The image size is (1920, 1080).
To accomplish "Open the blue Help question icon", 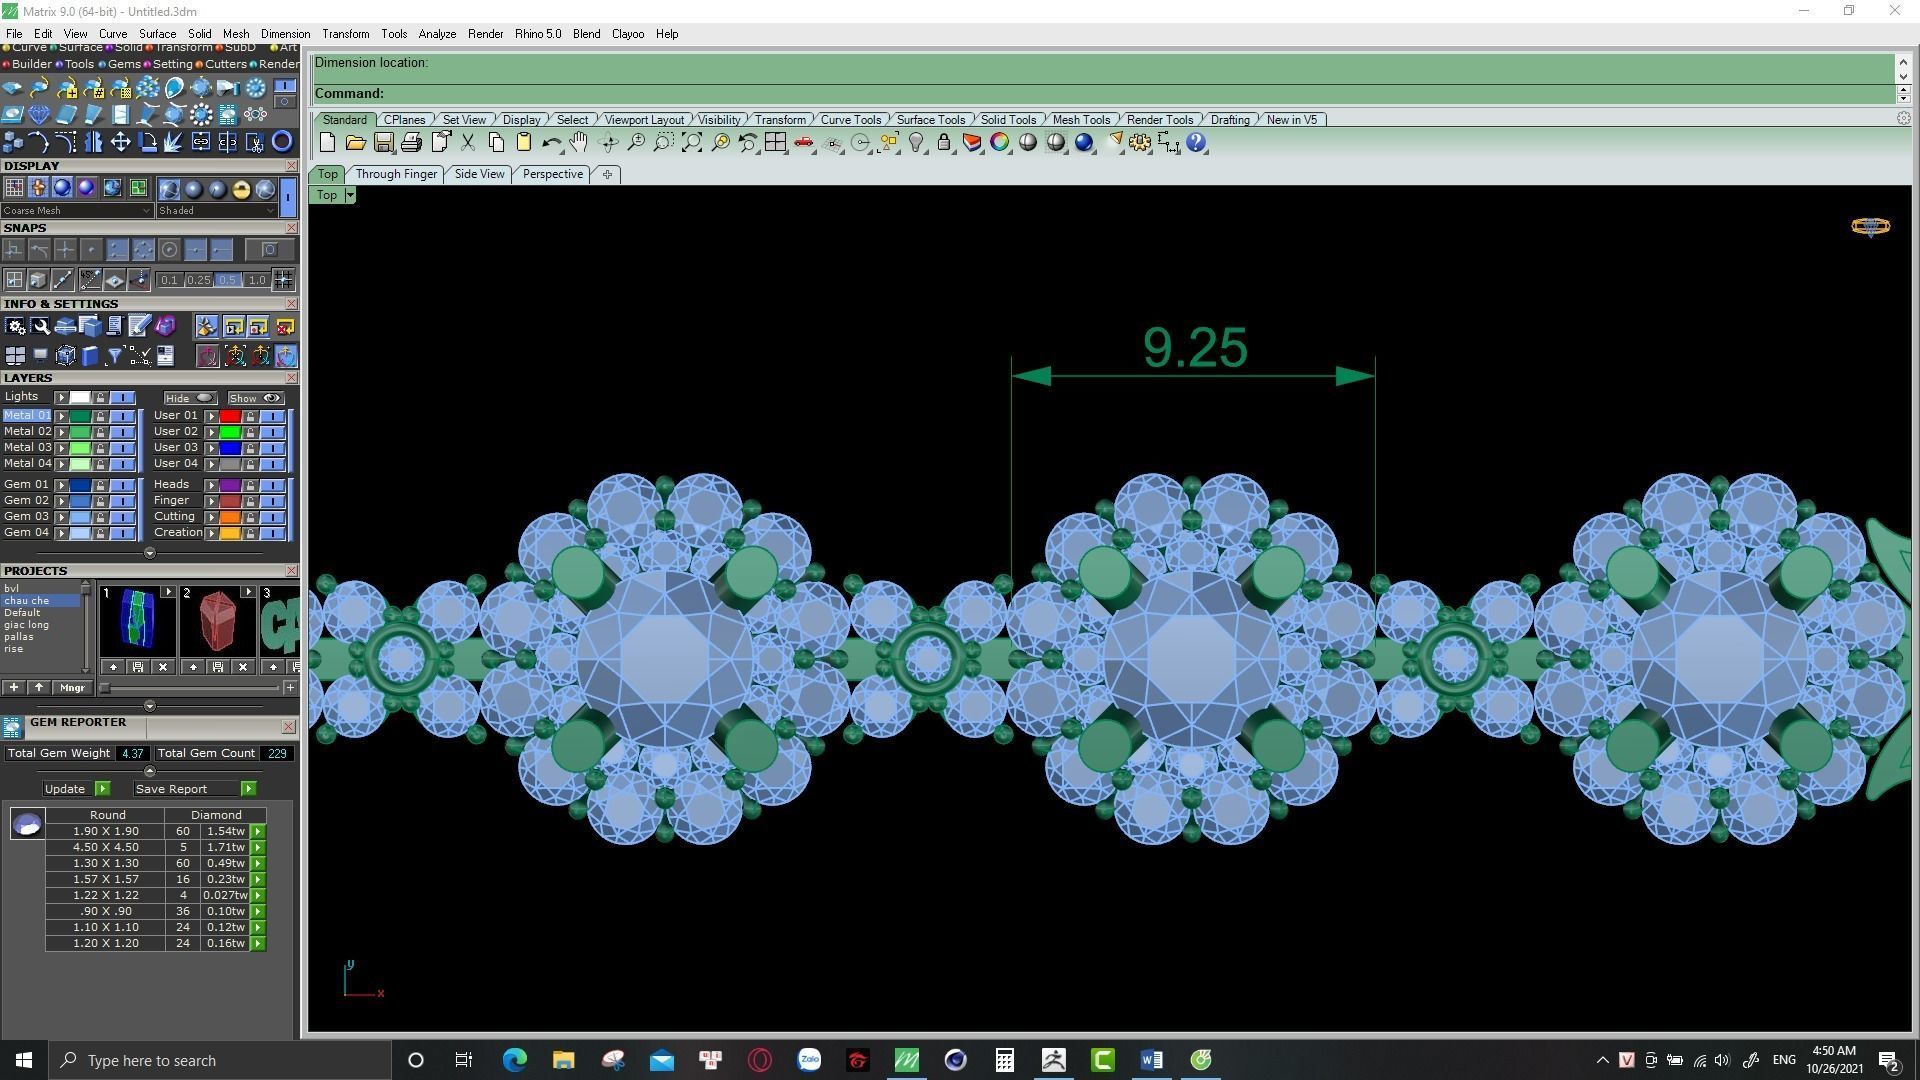I will click(x=1196, y=143).
